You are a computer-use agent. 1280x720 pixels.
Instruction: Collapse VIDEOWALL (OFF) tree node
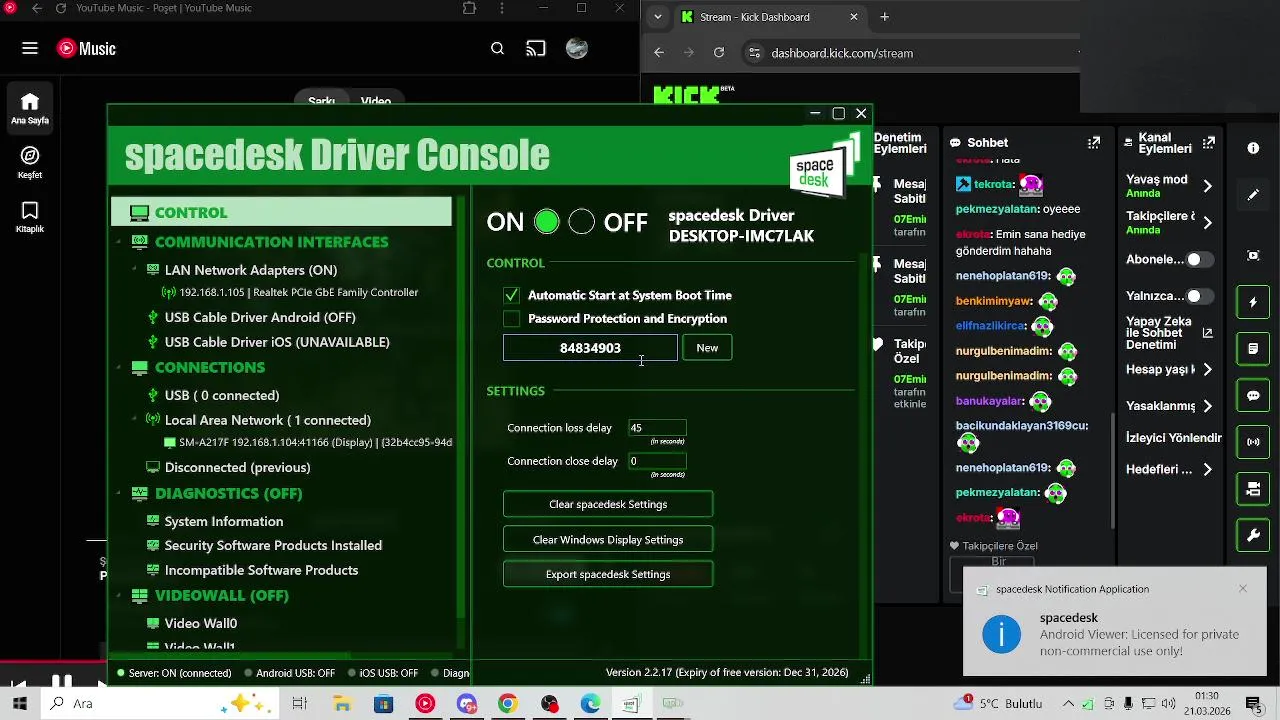(x=118, y=595)
